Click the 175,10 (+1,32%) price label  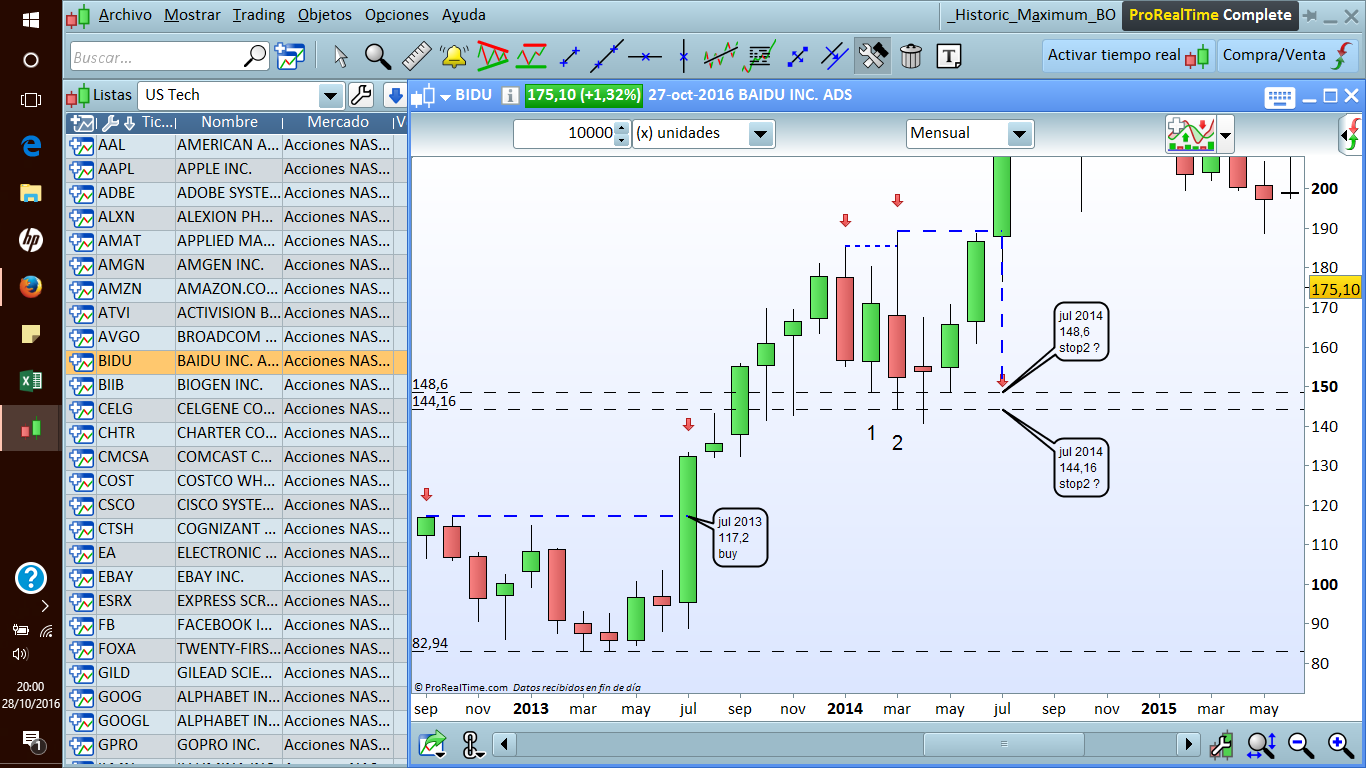tap(584, 96)
